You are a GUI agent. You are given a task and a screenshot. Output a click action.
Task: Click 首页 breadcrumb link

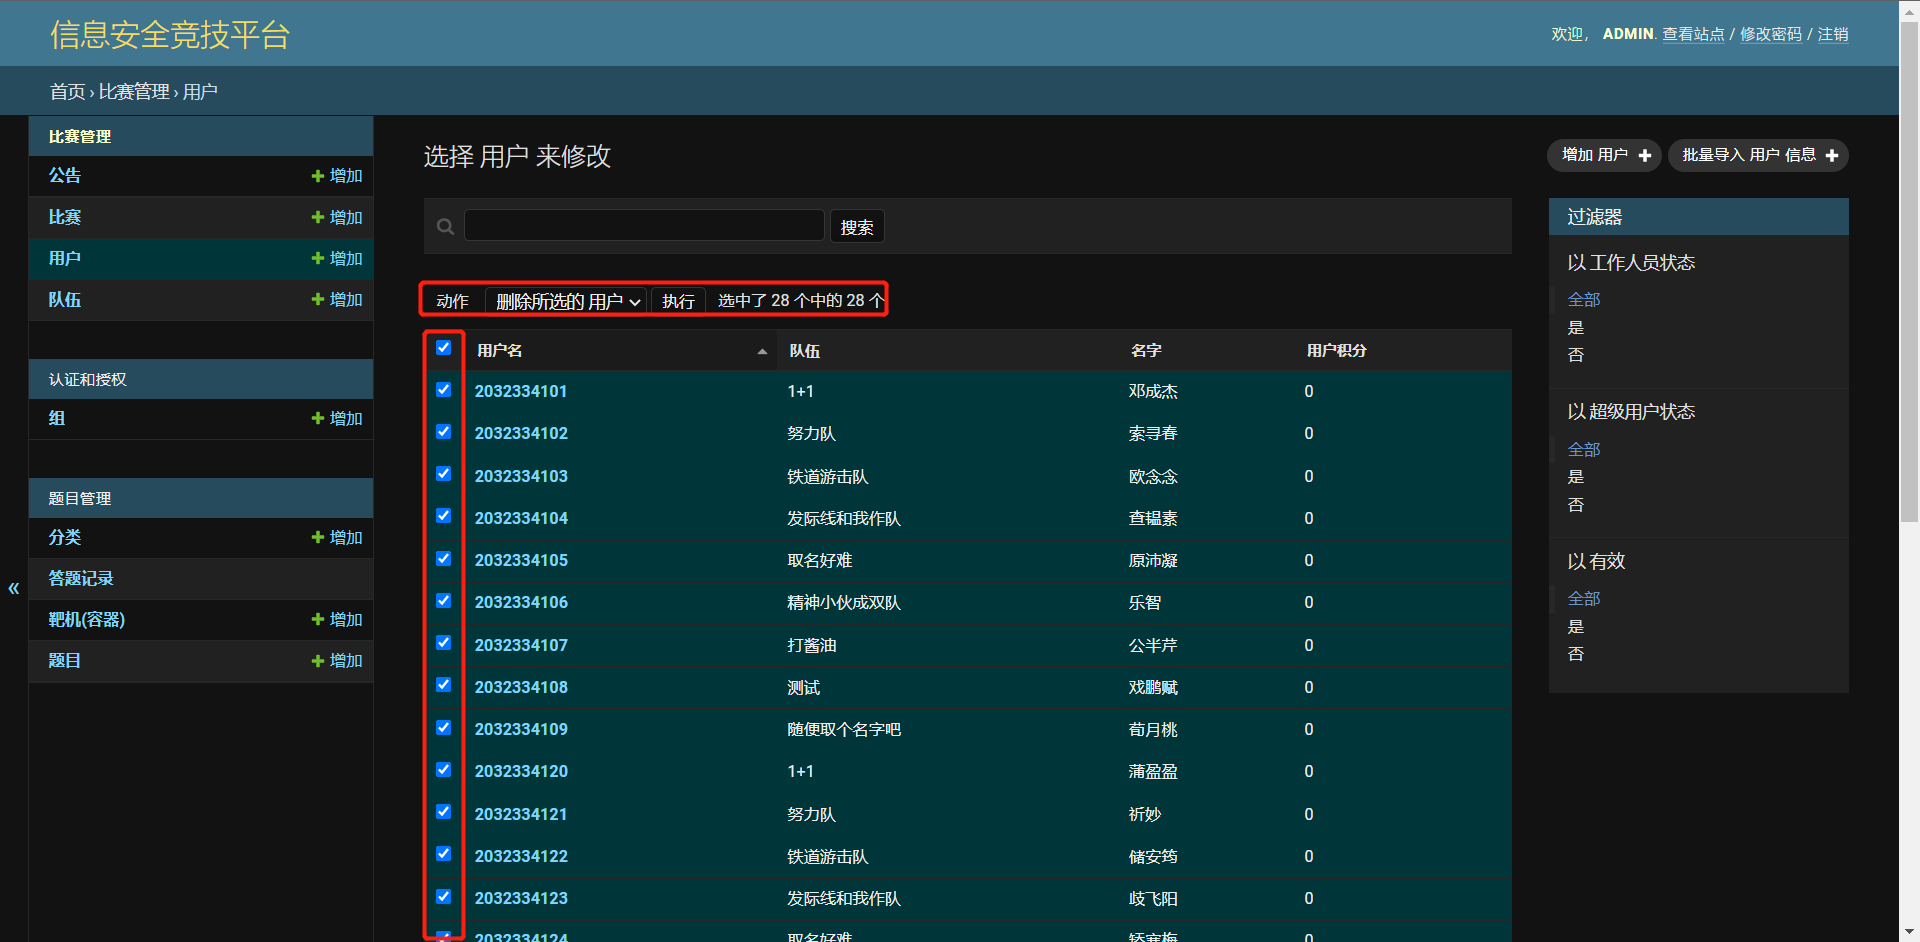point(68,91)
